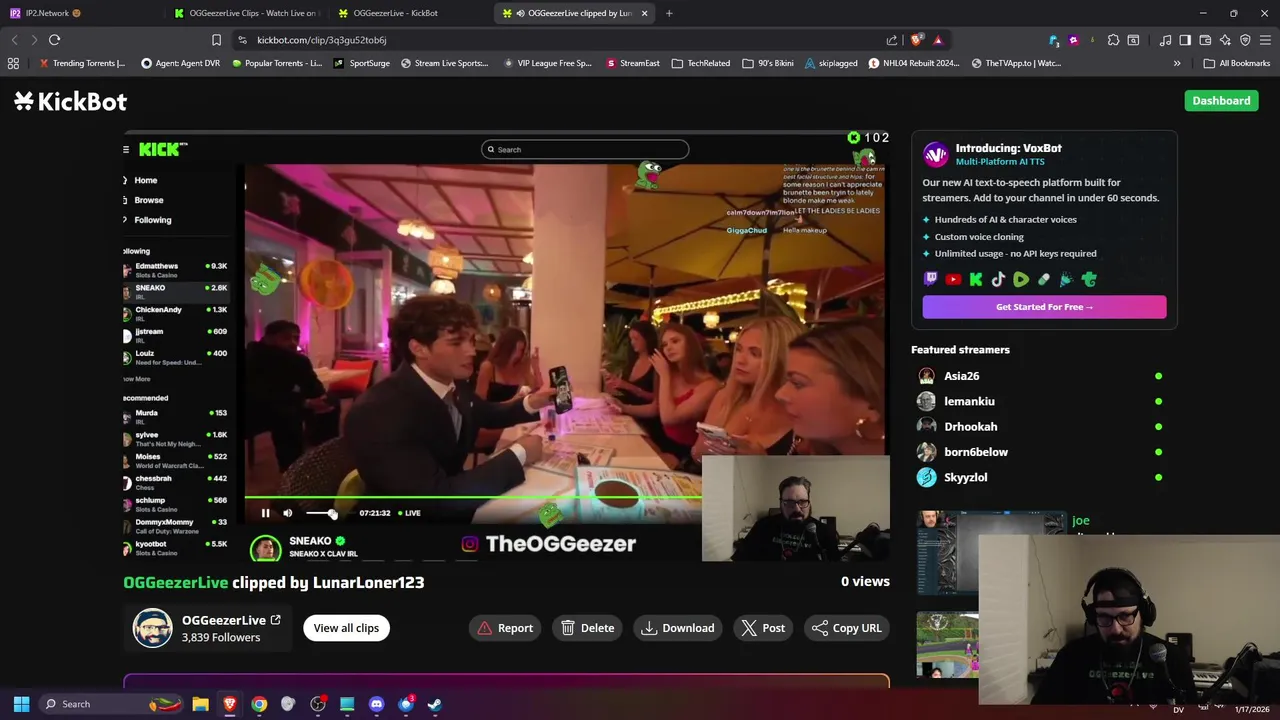Screen dimensions: 1280x720
Task: Click the TikTok platform icon in VoxBot promo
Action: (x=998, y=280)
